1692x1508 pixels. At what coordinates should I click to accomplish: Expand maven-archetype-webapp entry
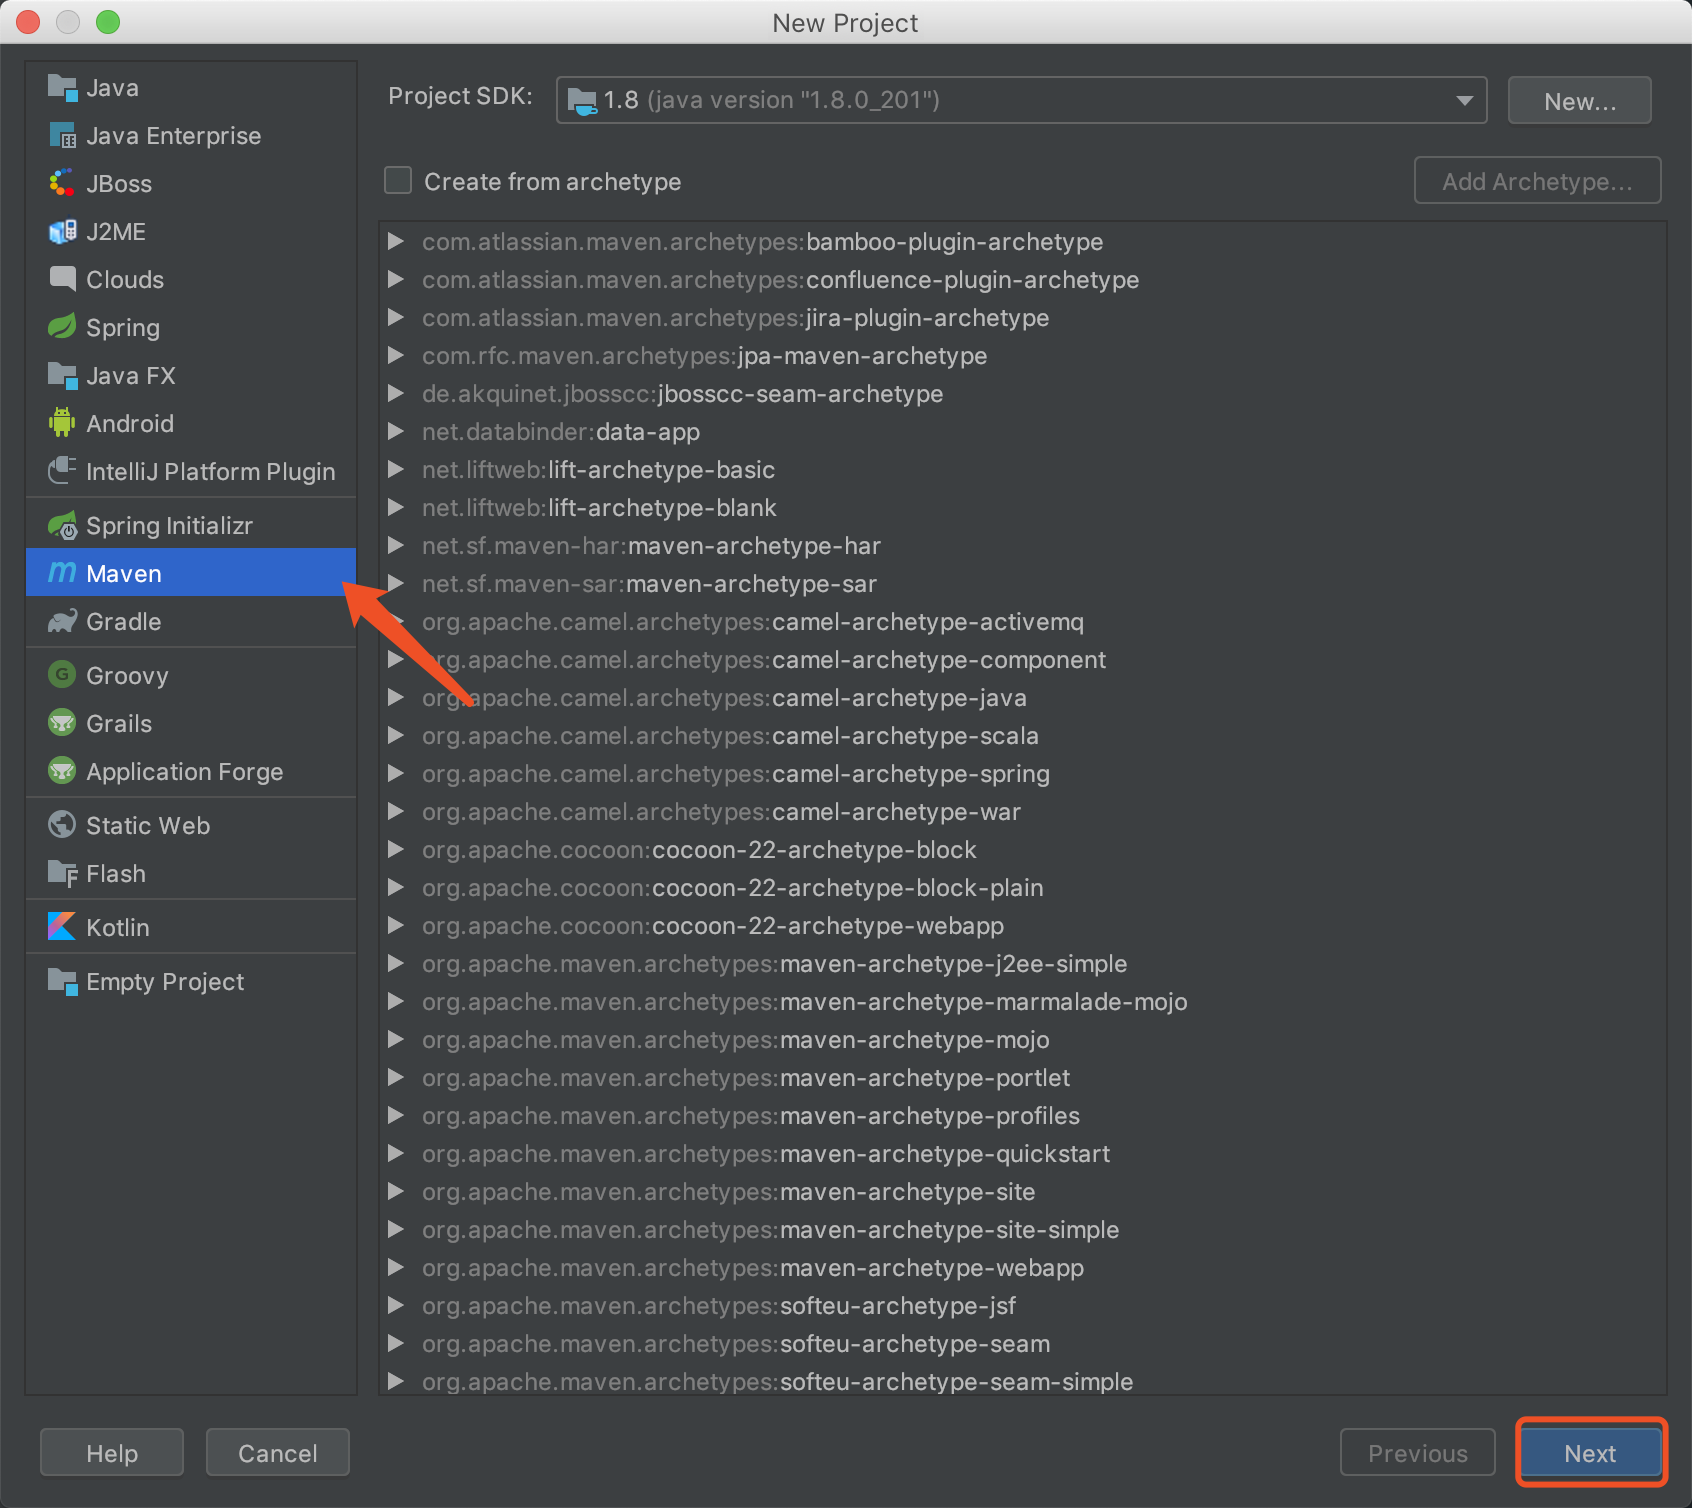396,1268
